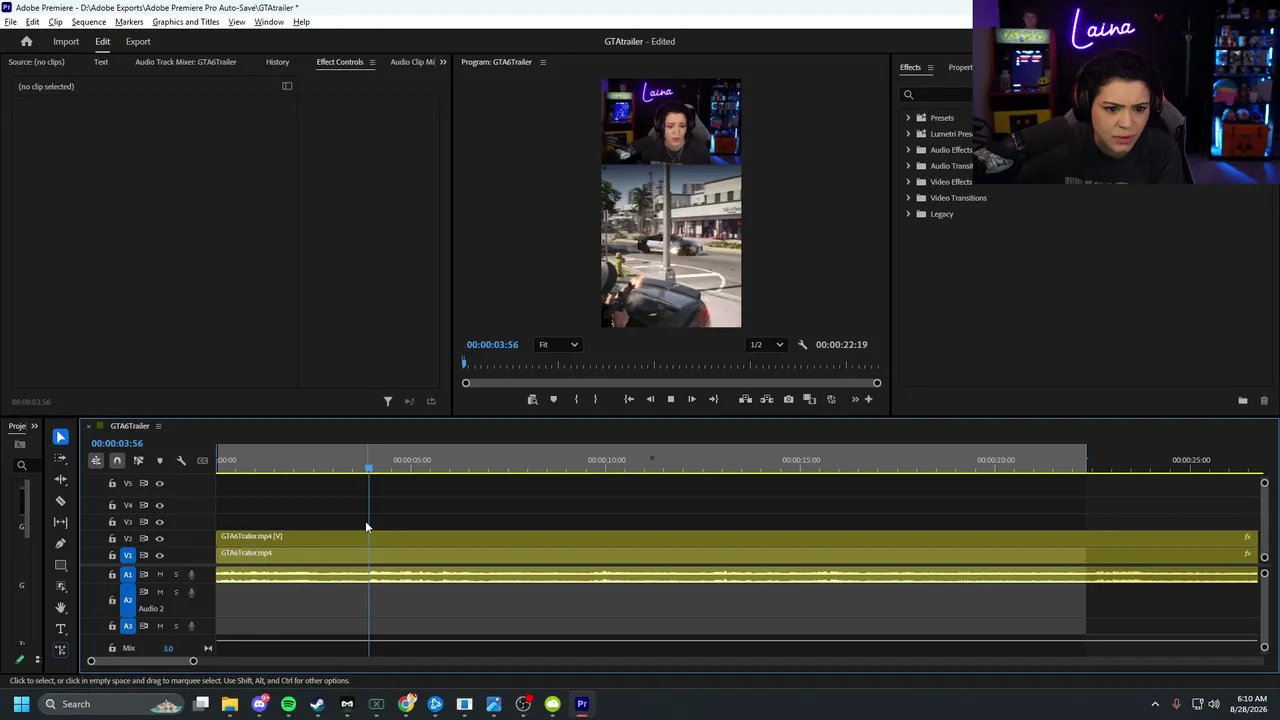Hide video track V2
1280x720 pixels.
(159, 539)
